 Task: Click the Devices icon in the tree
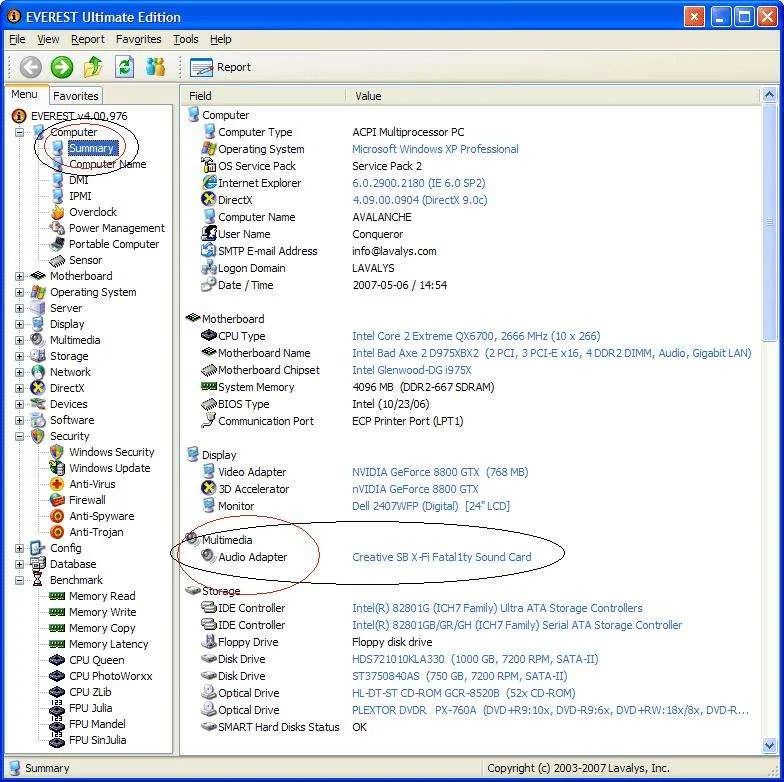tap(38, 404)
